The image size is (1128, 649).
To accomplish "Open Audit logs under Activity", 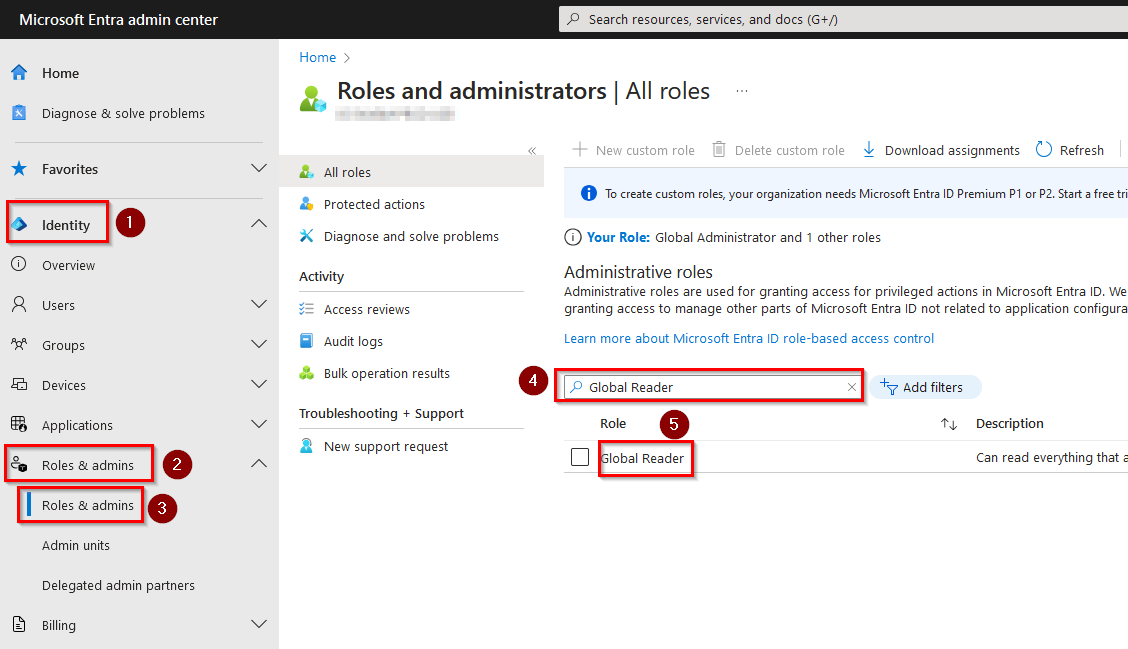I will 353,341.
